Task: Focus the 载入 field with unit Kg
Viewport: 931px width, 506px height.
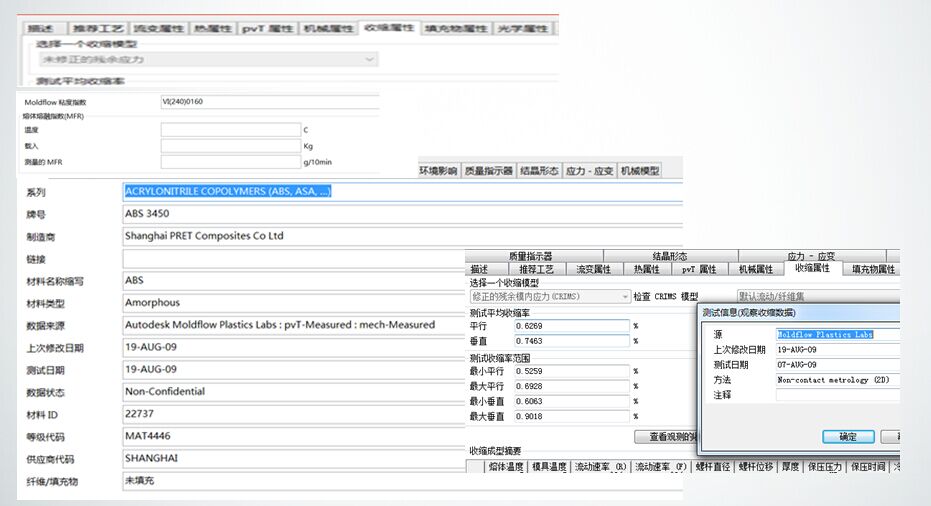Action: (231, 146)
